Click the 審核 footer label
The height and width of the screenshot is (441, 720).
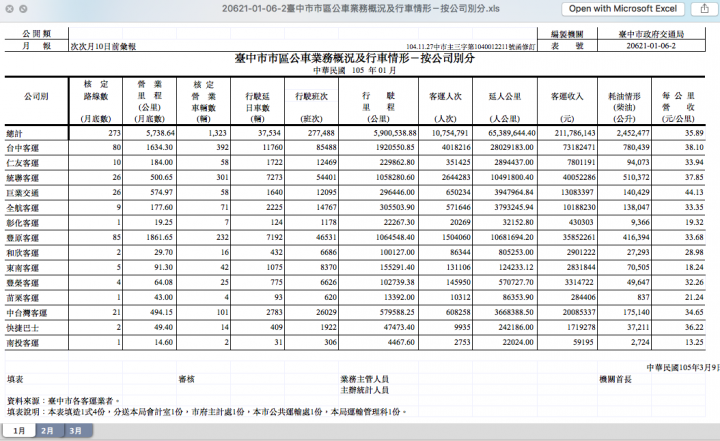tap(186, 379)
